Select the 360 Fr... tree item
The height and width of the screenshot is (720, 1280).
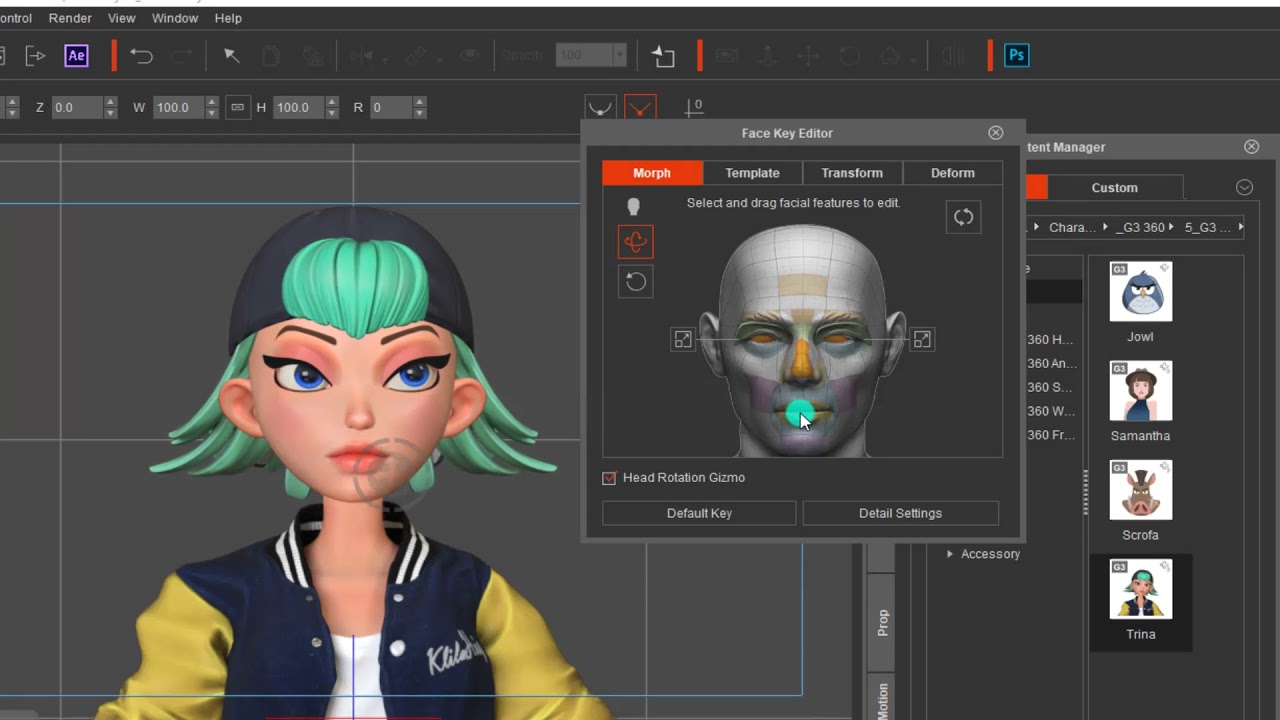pyautogui.click(x=1050, y=435)
